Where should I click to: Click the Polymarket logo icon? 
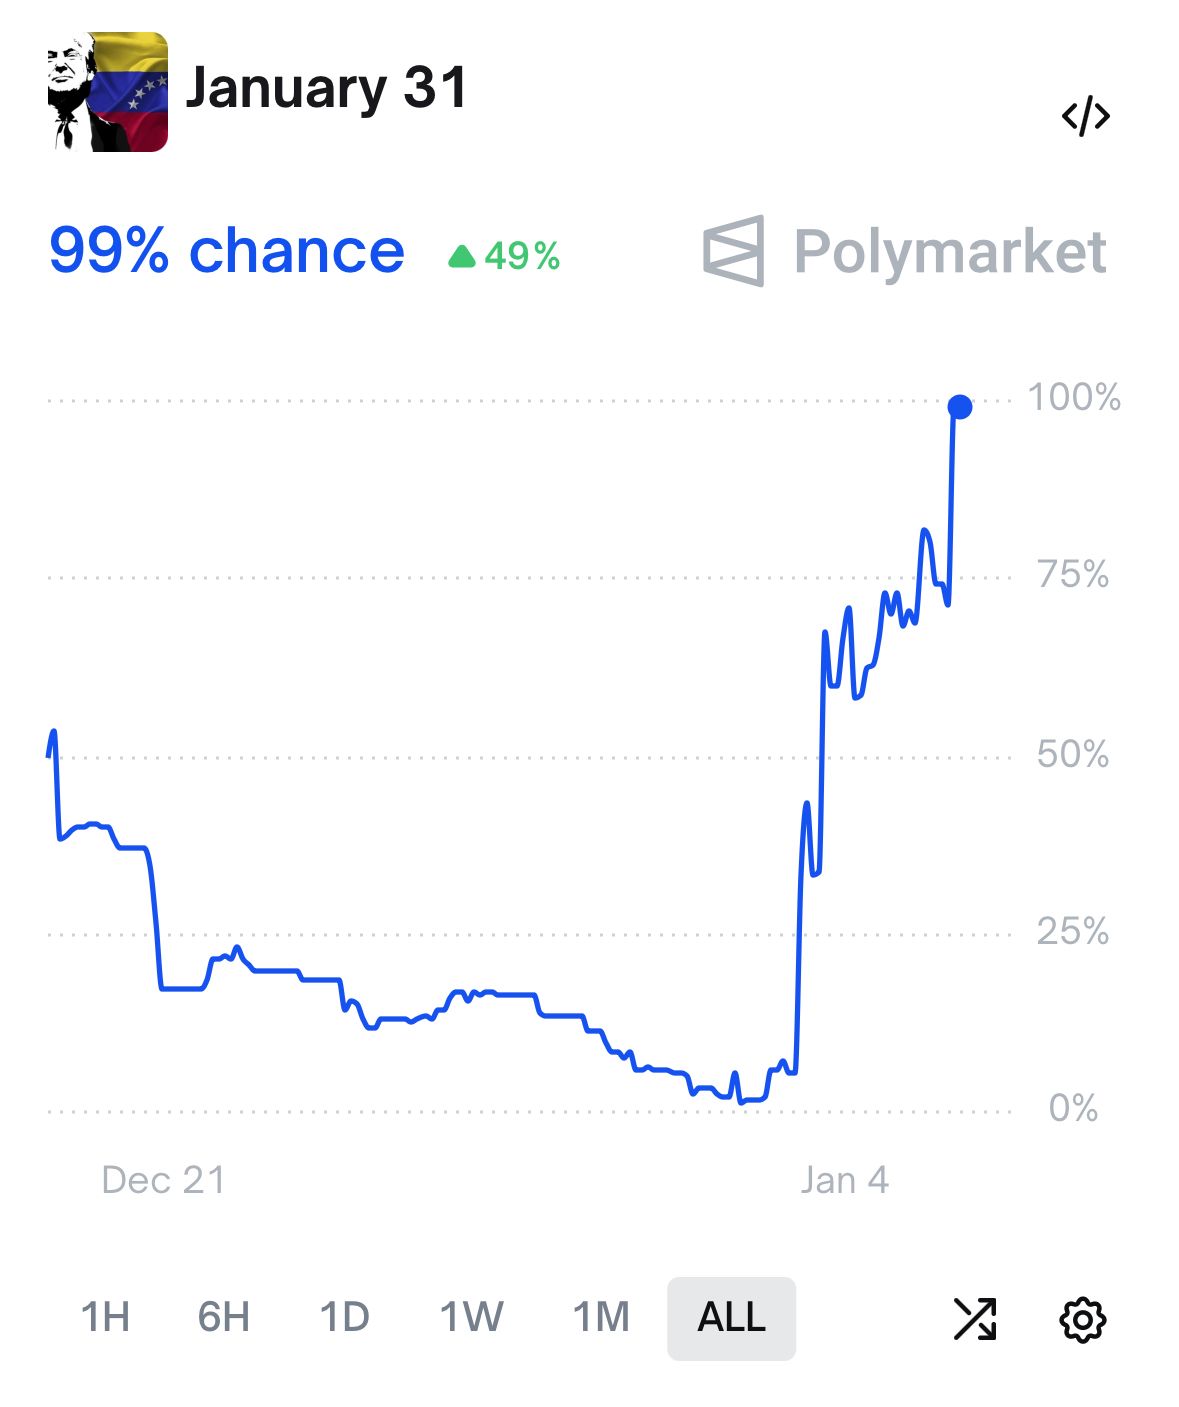click(734, 251)
